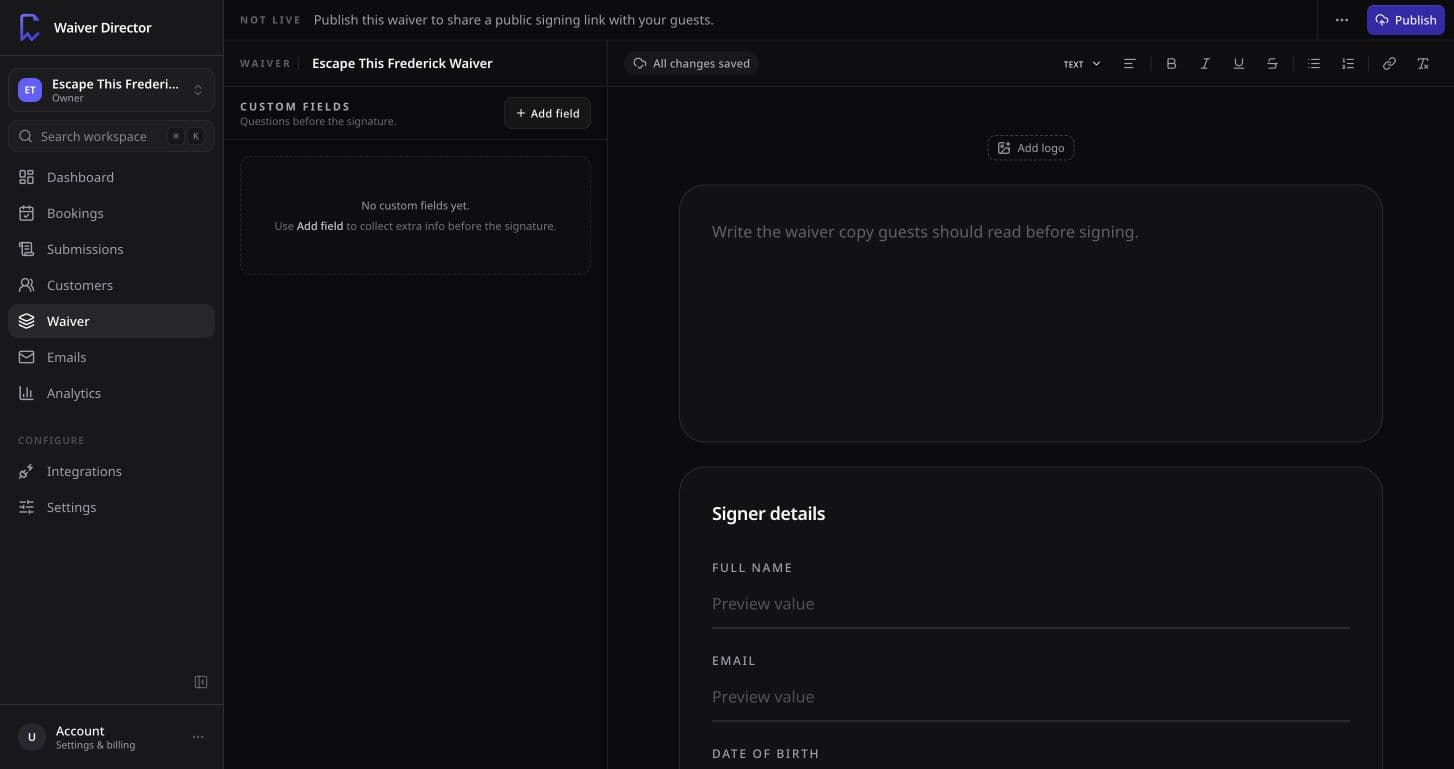Click the Search workspace field
The width and height of the screenshot is (1454, 769).
coord(111,136)
